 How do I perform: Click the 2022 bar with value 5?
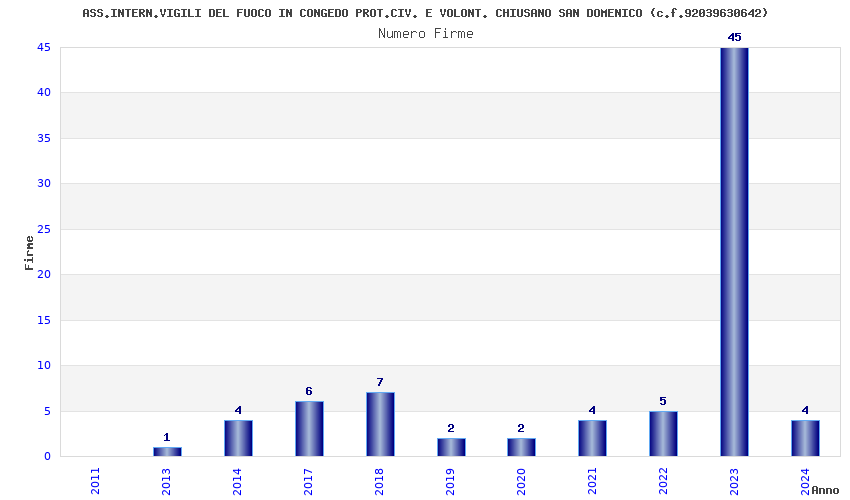(663, 433)
